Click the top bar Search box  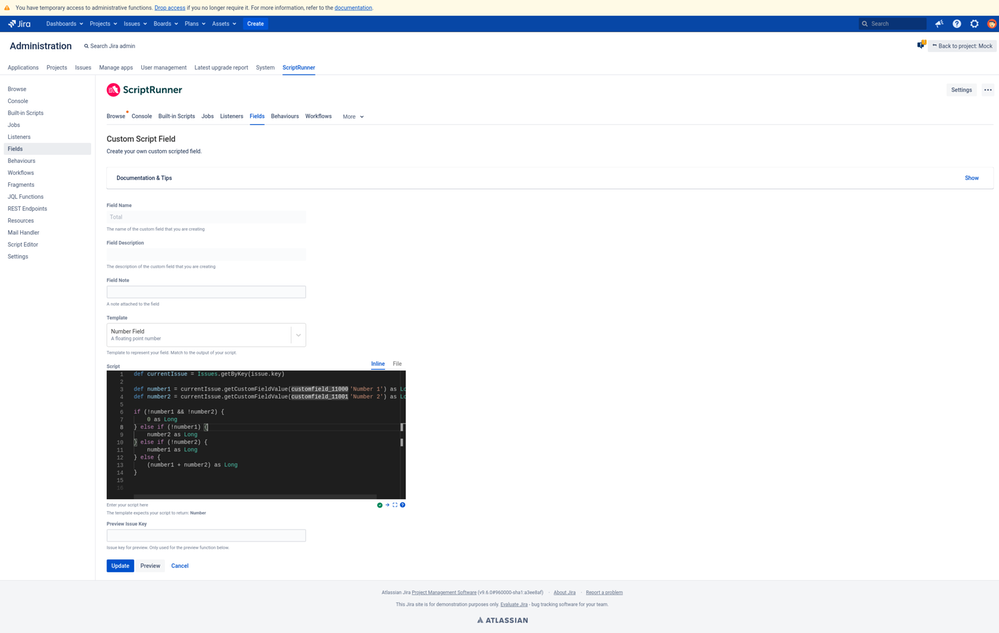[893, 24]
